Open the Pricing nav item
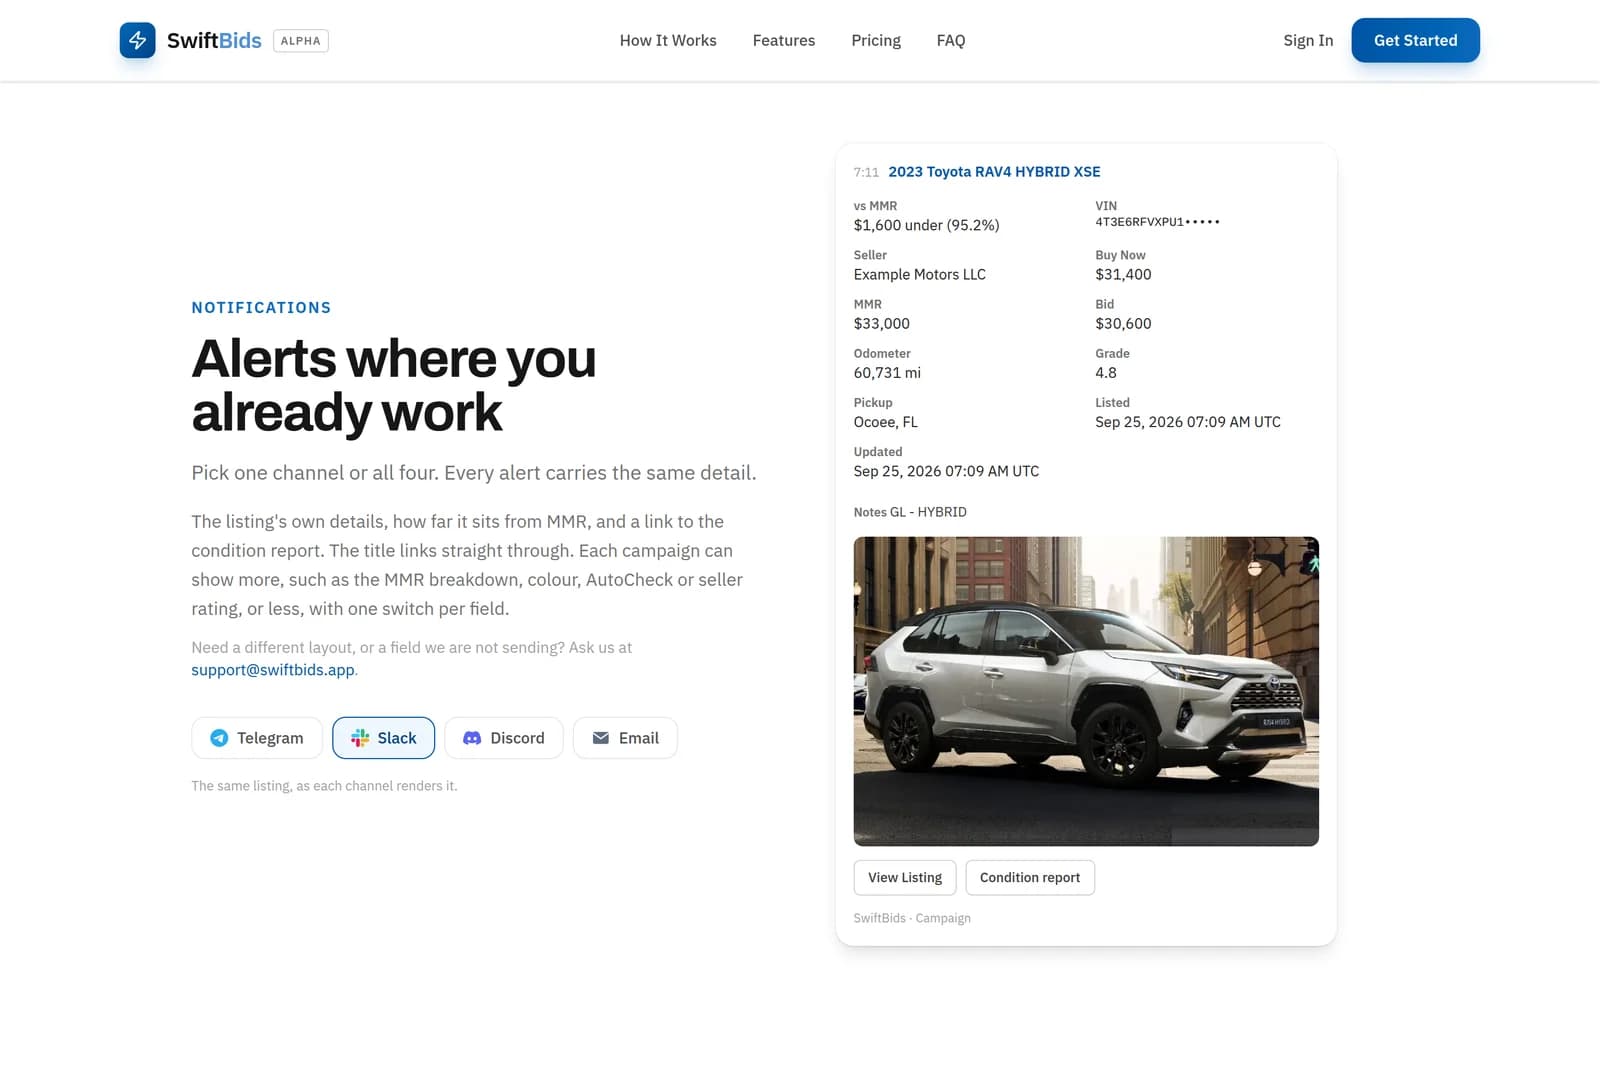The height and width of the screenshot is (1089, 1600). click(x=876, y=40)
